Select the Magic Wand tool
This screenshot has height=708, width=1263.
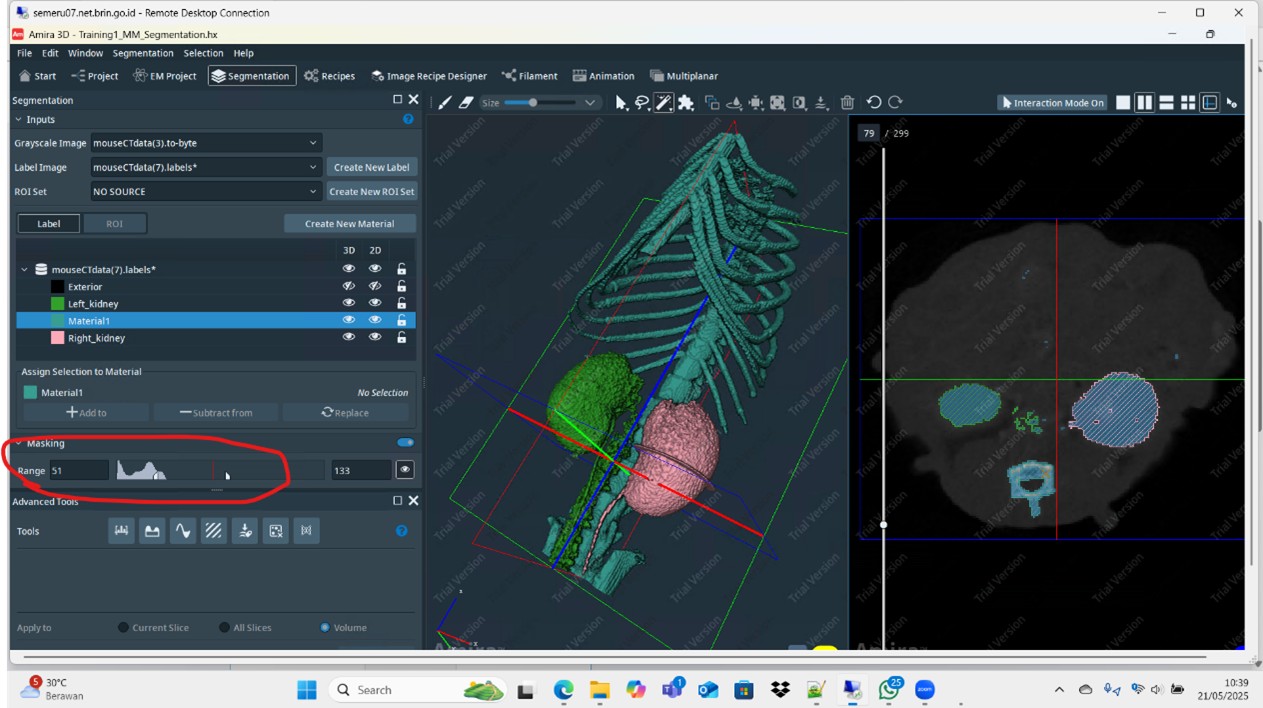[663, 101]
